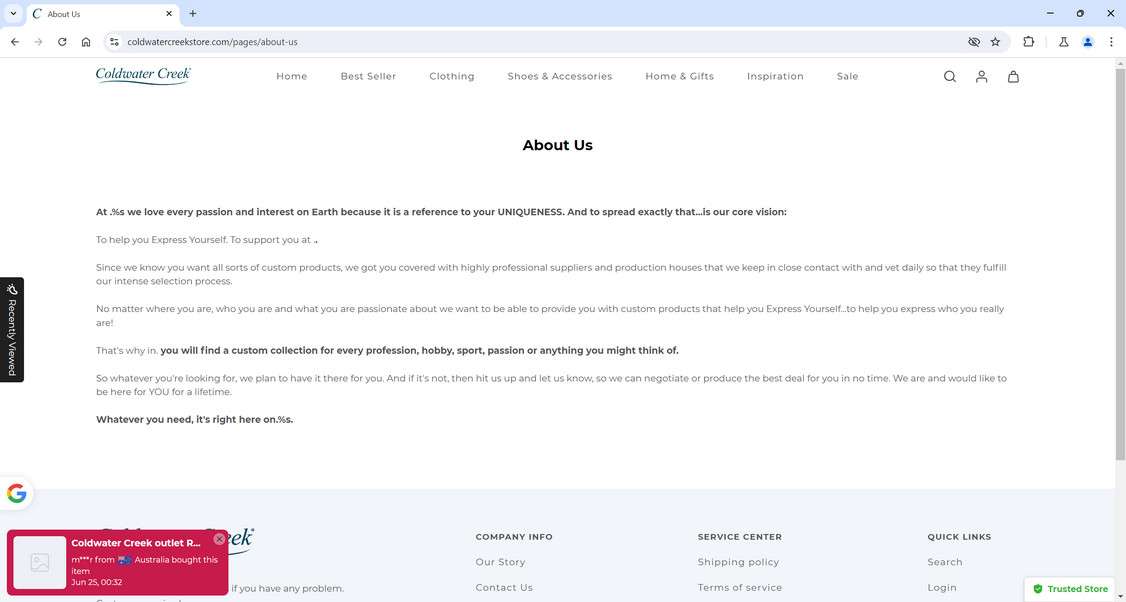
Task: Click the Google G floating badge
Action: [17, 494]
